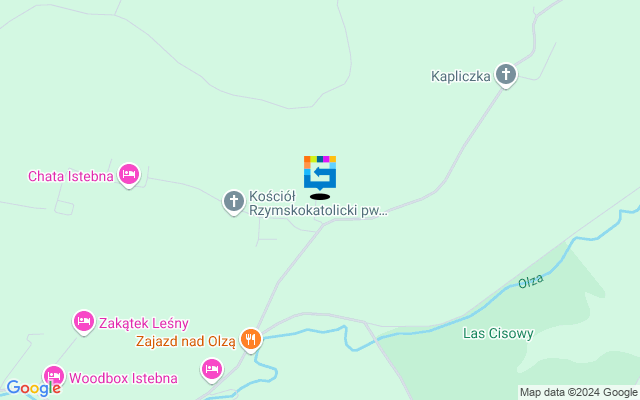
Task: Click the Kościół Rzymskokatolicki text label
Action: (x=318, y=203)
